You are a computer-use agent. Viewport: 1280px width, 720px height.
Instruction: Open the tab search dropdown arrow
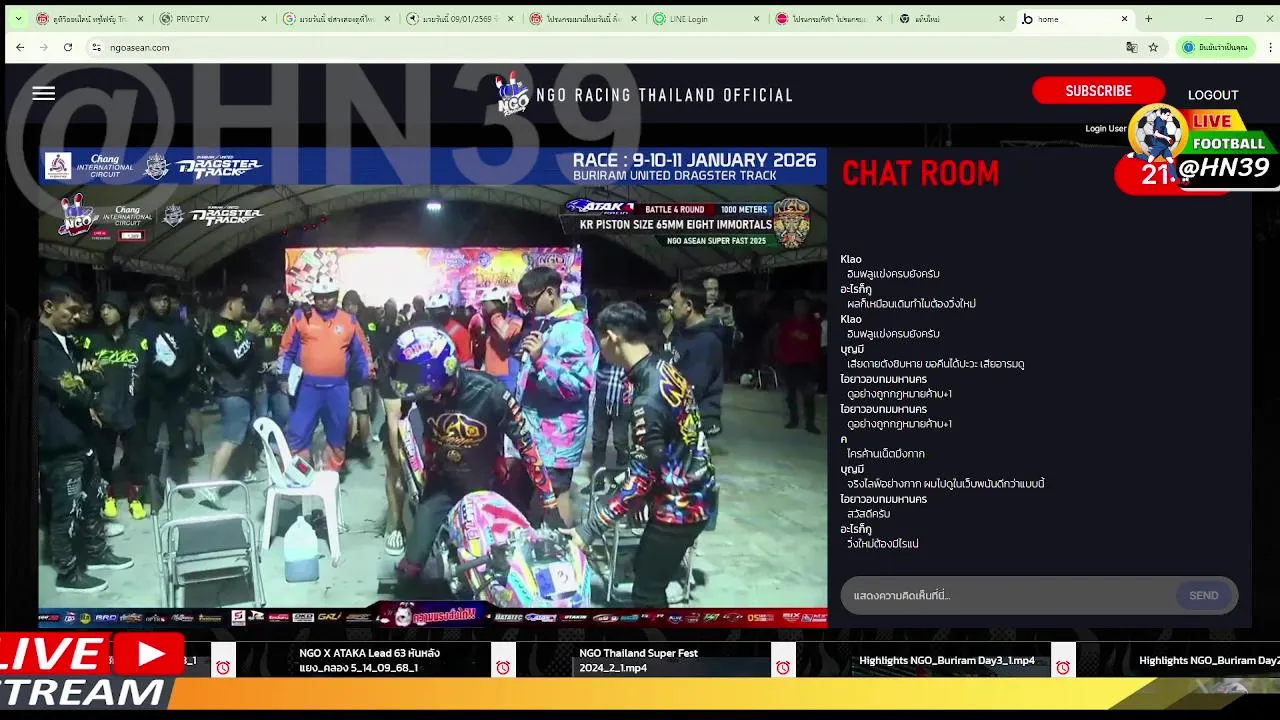(18, 19)
